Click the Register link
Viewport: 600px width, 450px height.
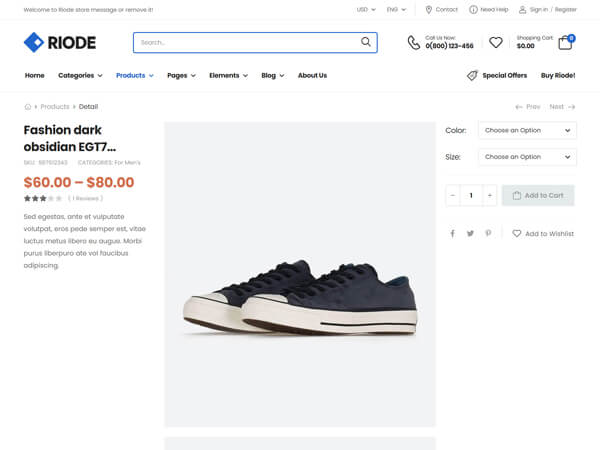566,10
